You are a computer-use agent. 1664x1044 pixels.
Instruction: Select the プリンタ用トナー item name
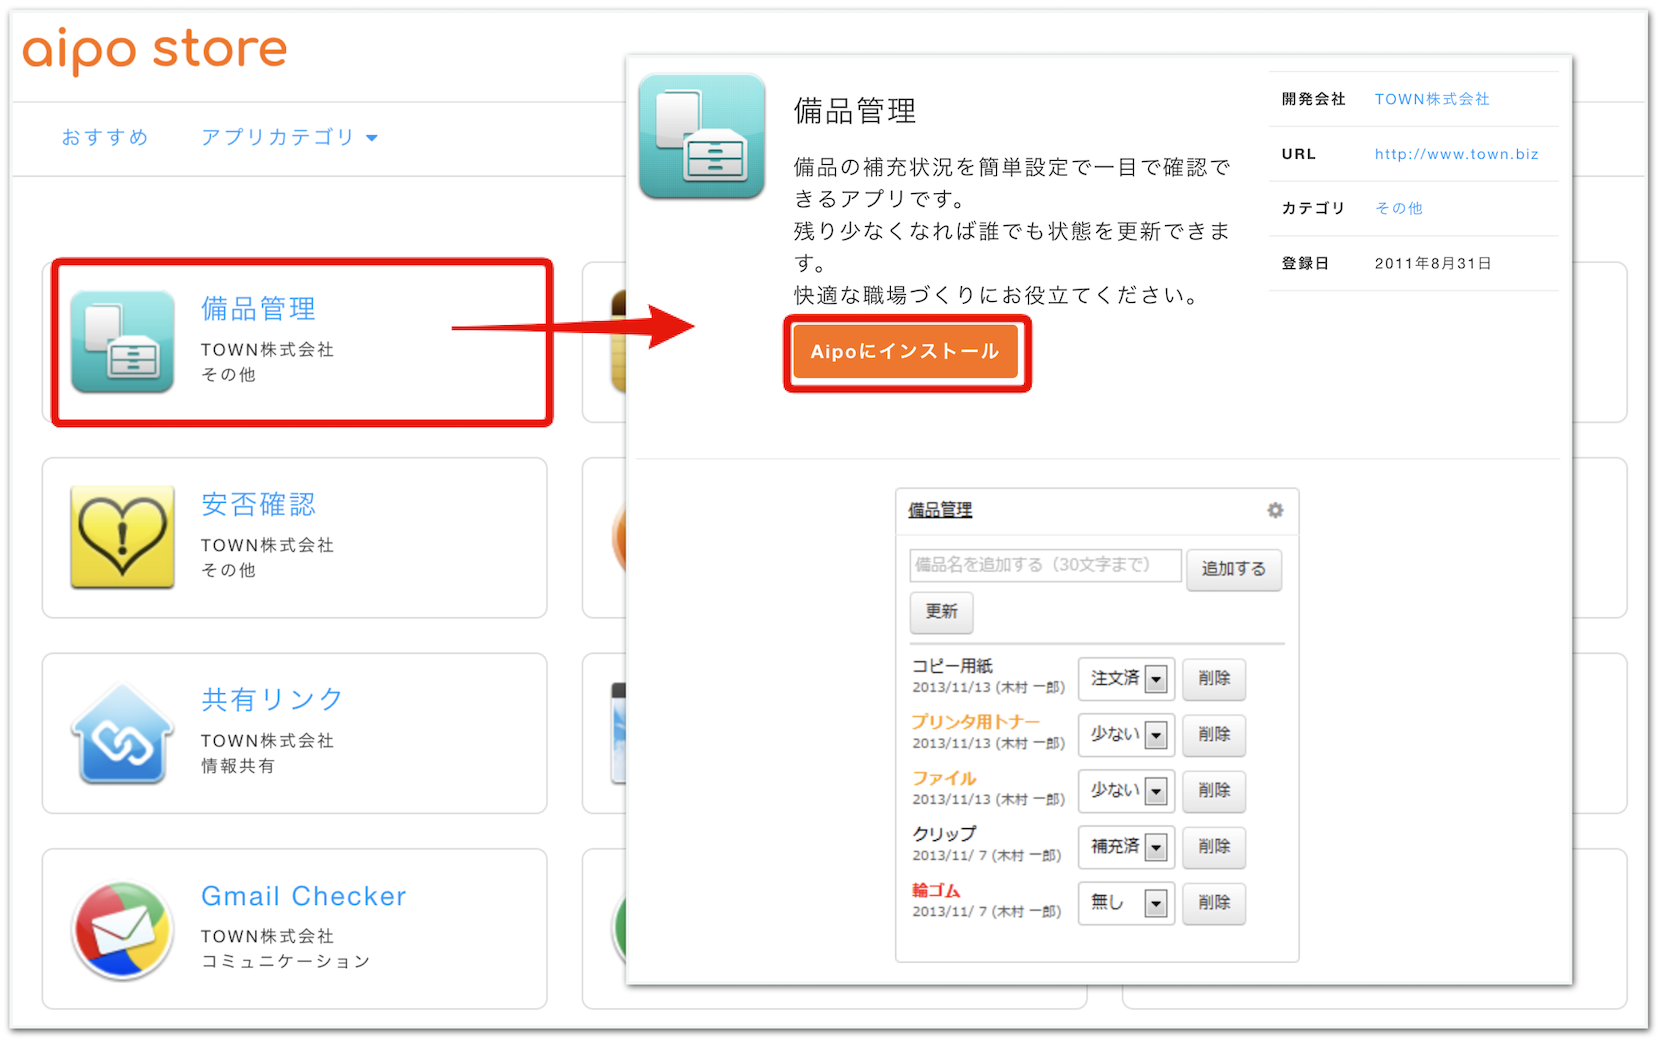[x=976, y=722]
